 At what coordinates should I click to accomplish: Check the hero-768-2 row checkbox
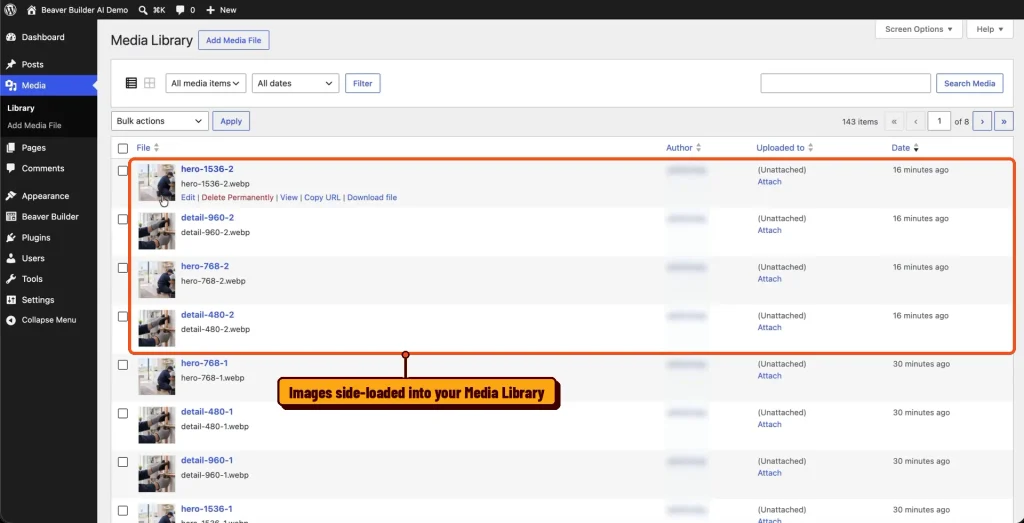click(123, 268)
